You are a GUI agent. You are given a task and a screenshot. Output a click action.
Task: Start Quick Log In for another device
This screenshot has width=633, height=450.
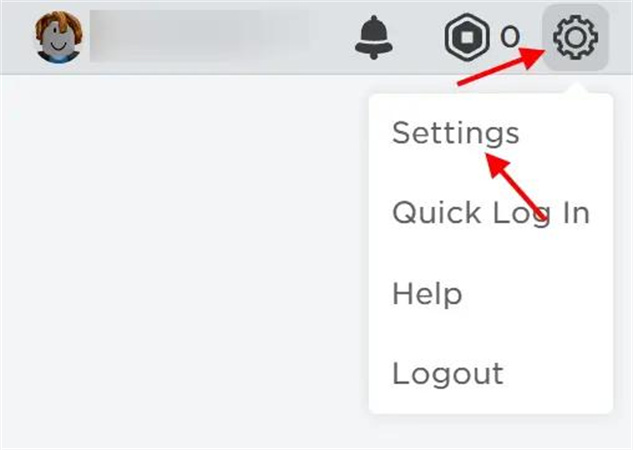(491, 213)
